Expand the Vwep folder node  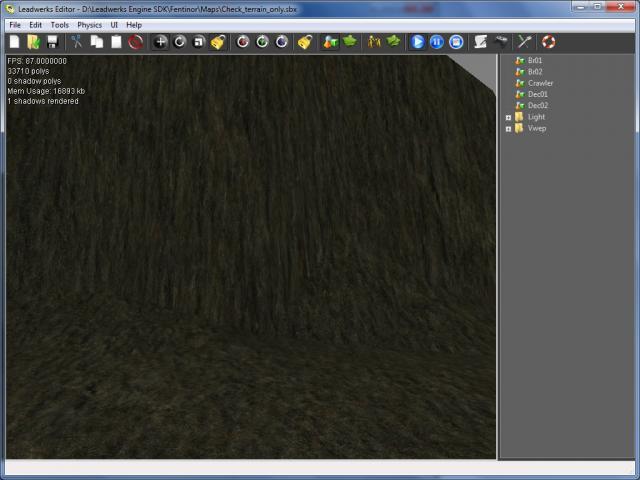[508, 128]
